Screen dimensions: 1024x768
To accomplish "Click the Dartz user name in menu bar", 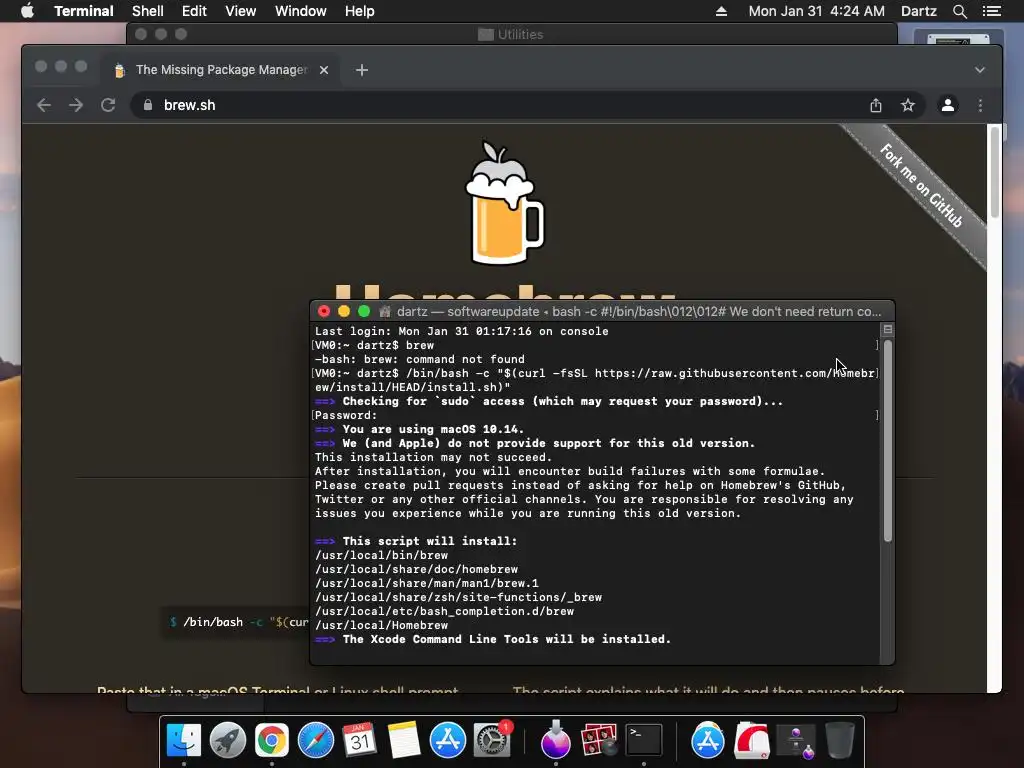I will [918, 11].
